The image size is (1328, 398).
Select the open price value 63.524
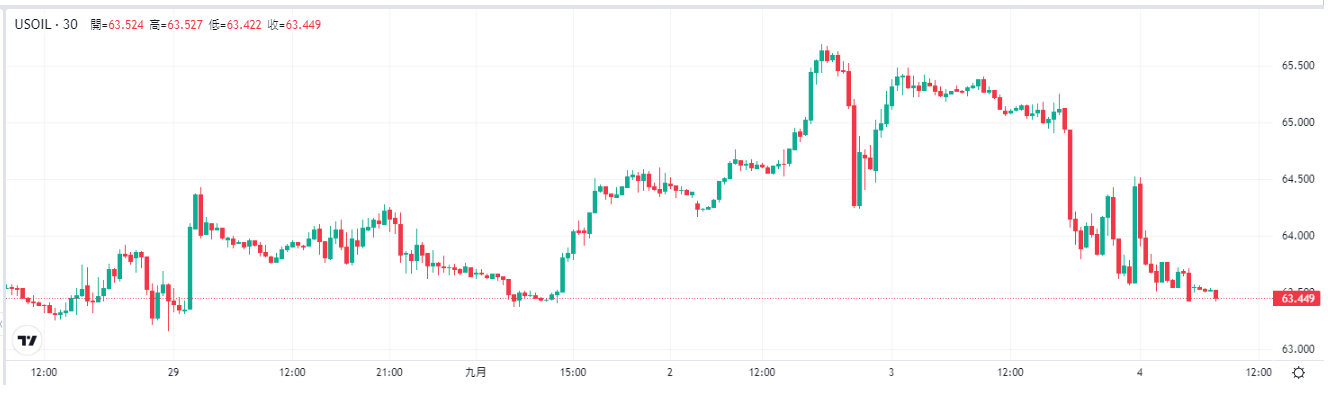[126, 24]
